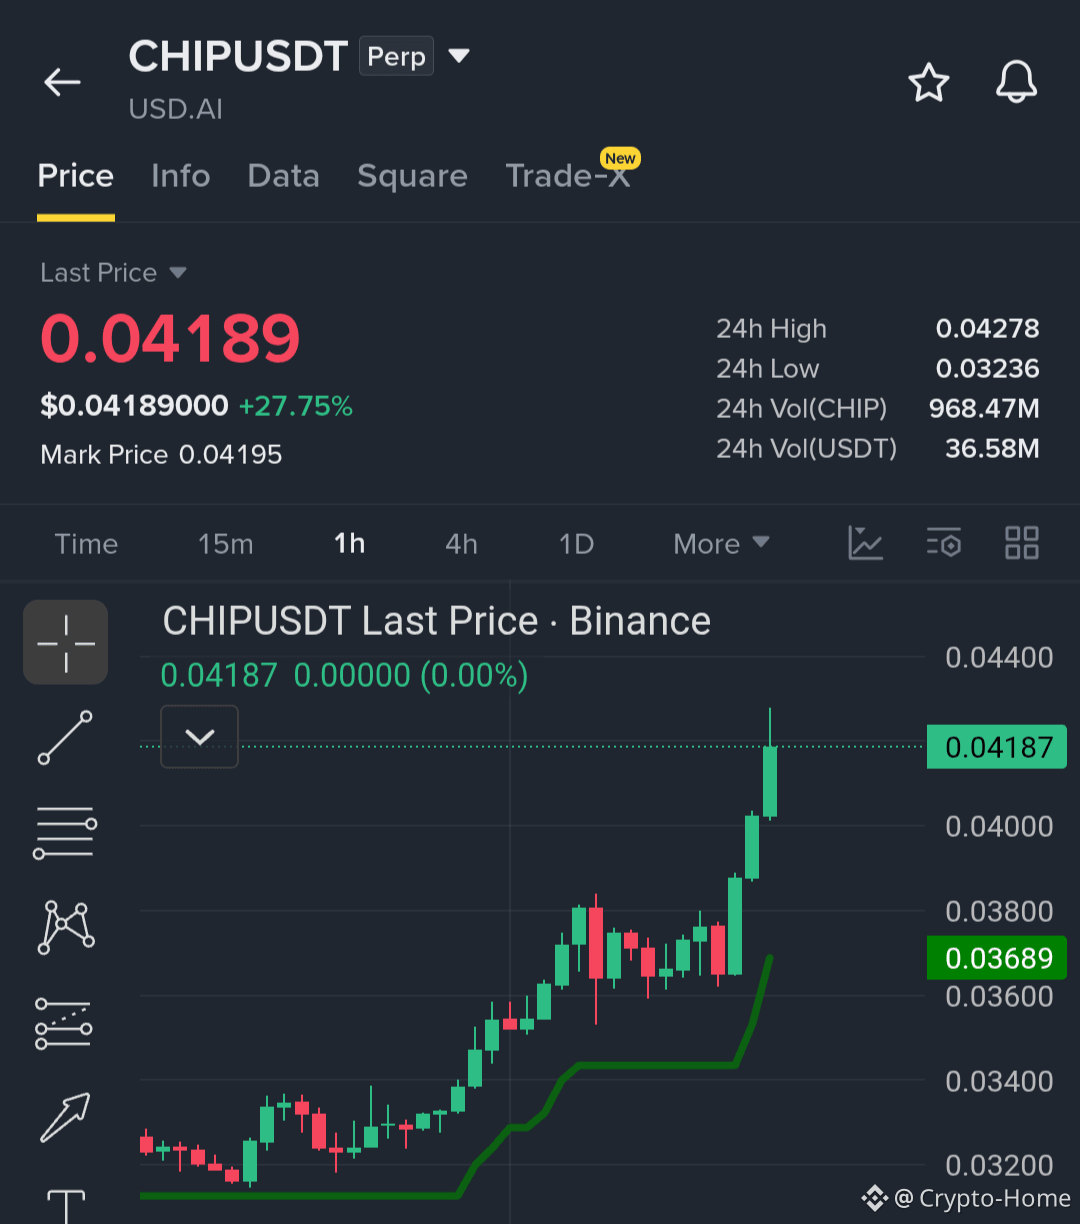The image size is (1080, 1224).
Task: Click the latest tall green candlestick
Action: pos(770,780)
